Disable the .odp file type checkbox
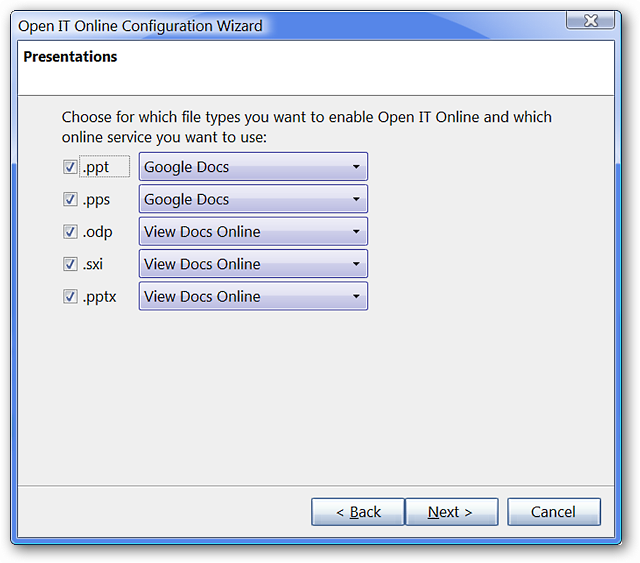This screenshot has width=640, height=563. [70, 231]
